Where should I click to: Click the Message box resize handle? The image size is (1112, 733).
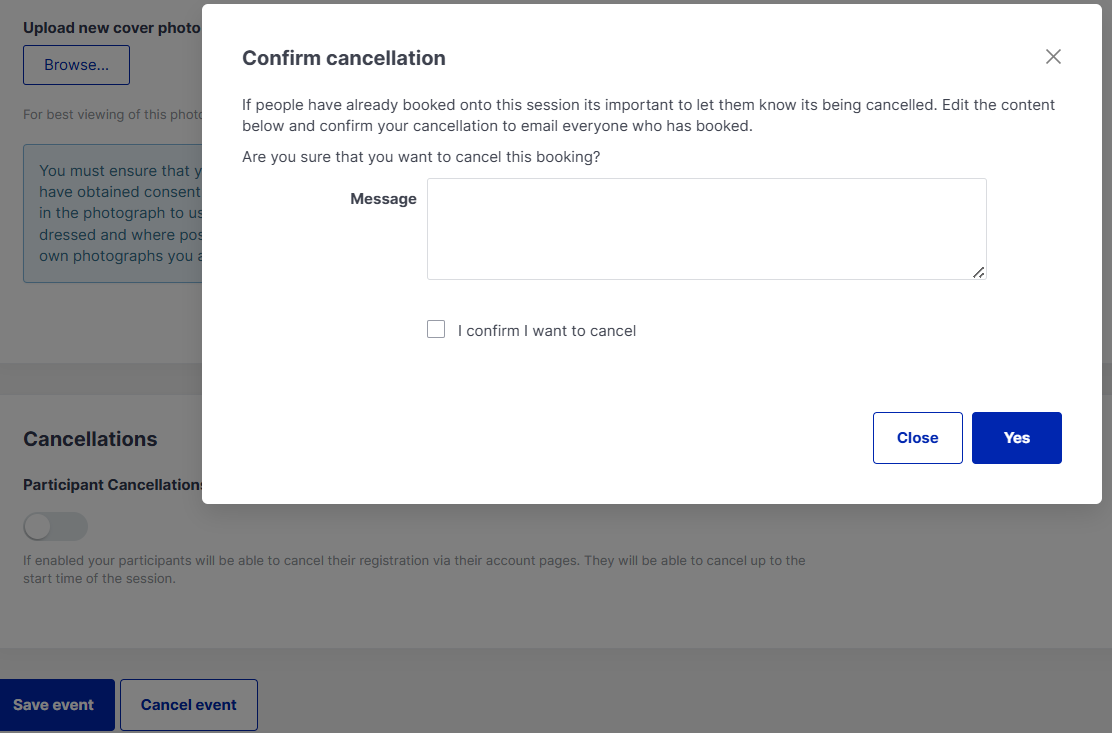[978, 272]
